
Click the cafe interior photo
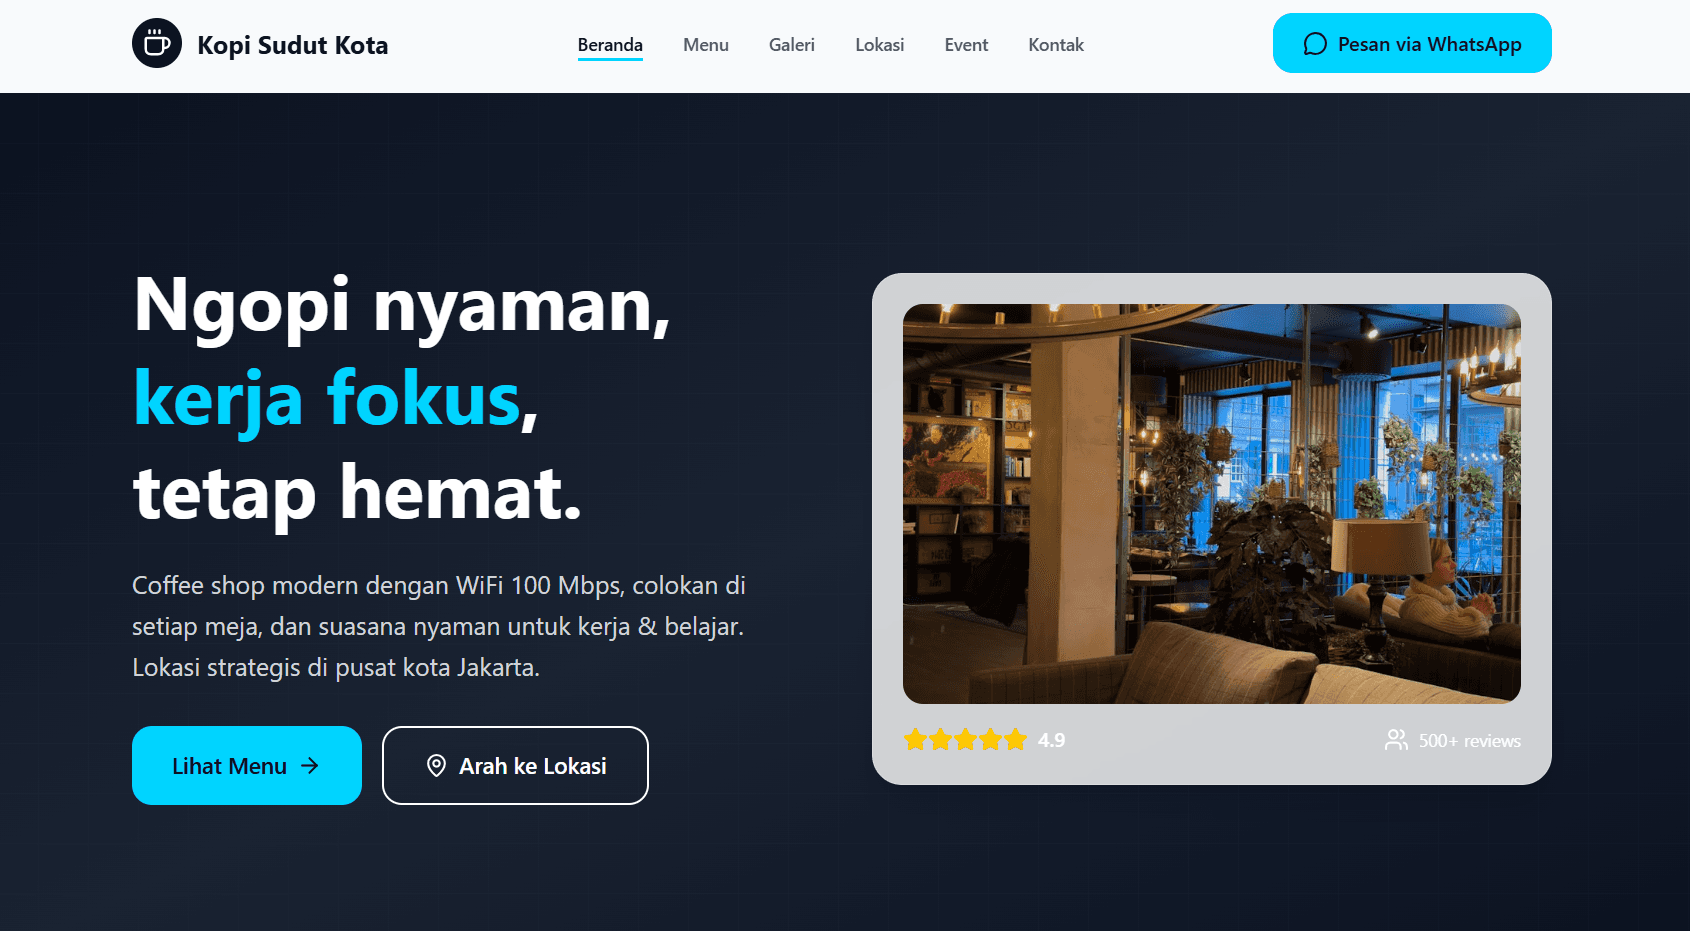coord(1212,504)
